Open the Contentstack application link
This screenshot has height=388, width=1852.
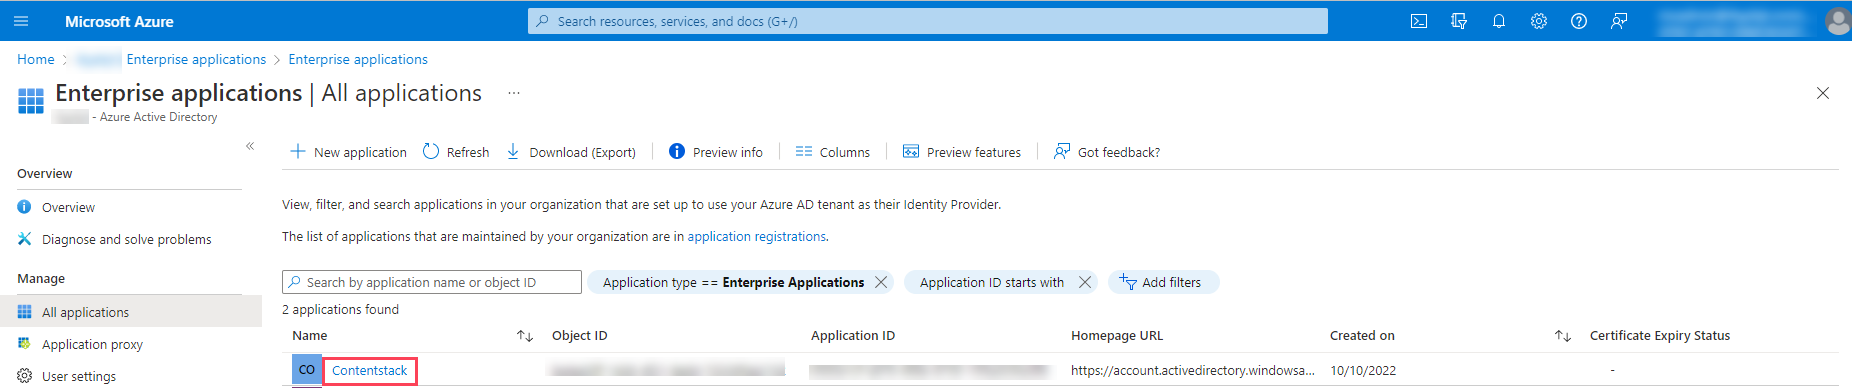370,370
